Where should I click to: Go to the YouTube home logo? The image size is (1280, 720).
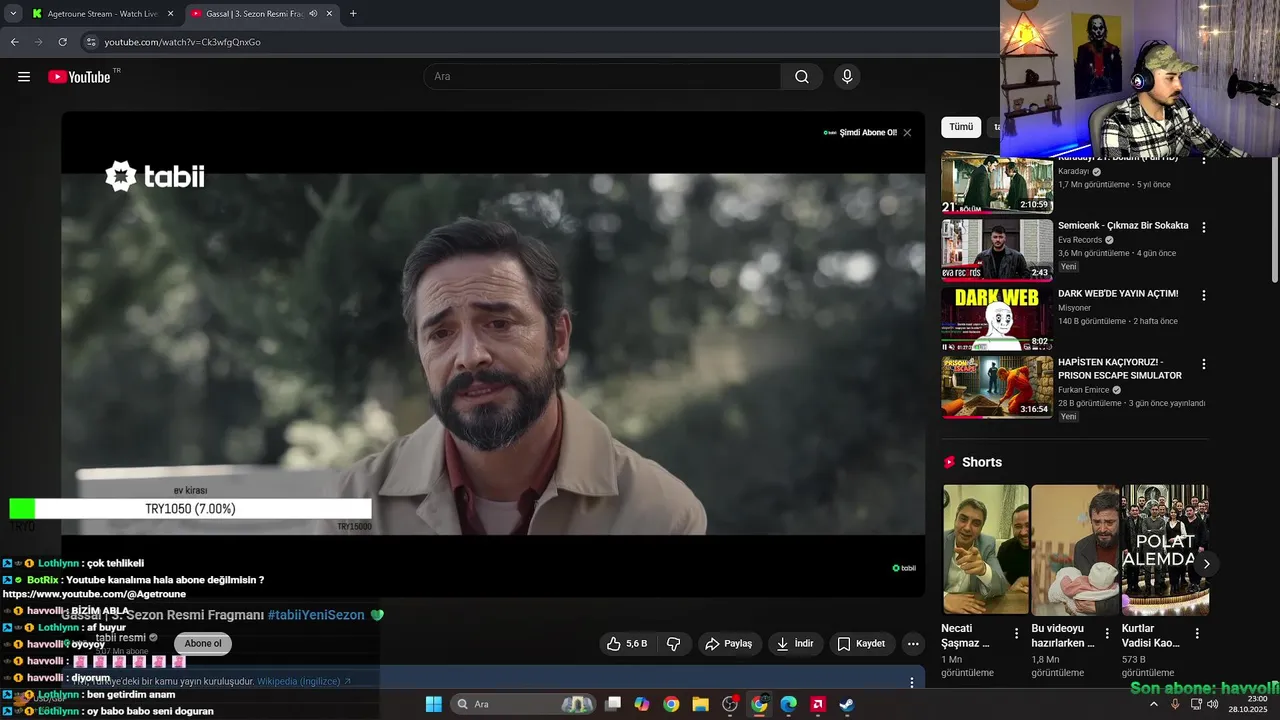click(79, 77)
